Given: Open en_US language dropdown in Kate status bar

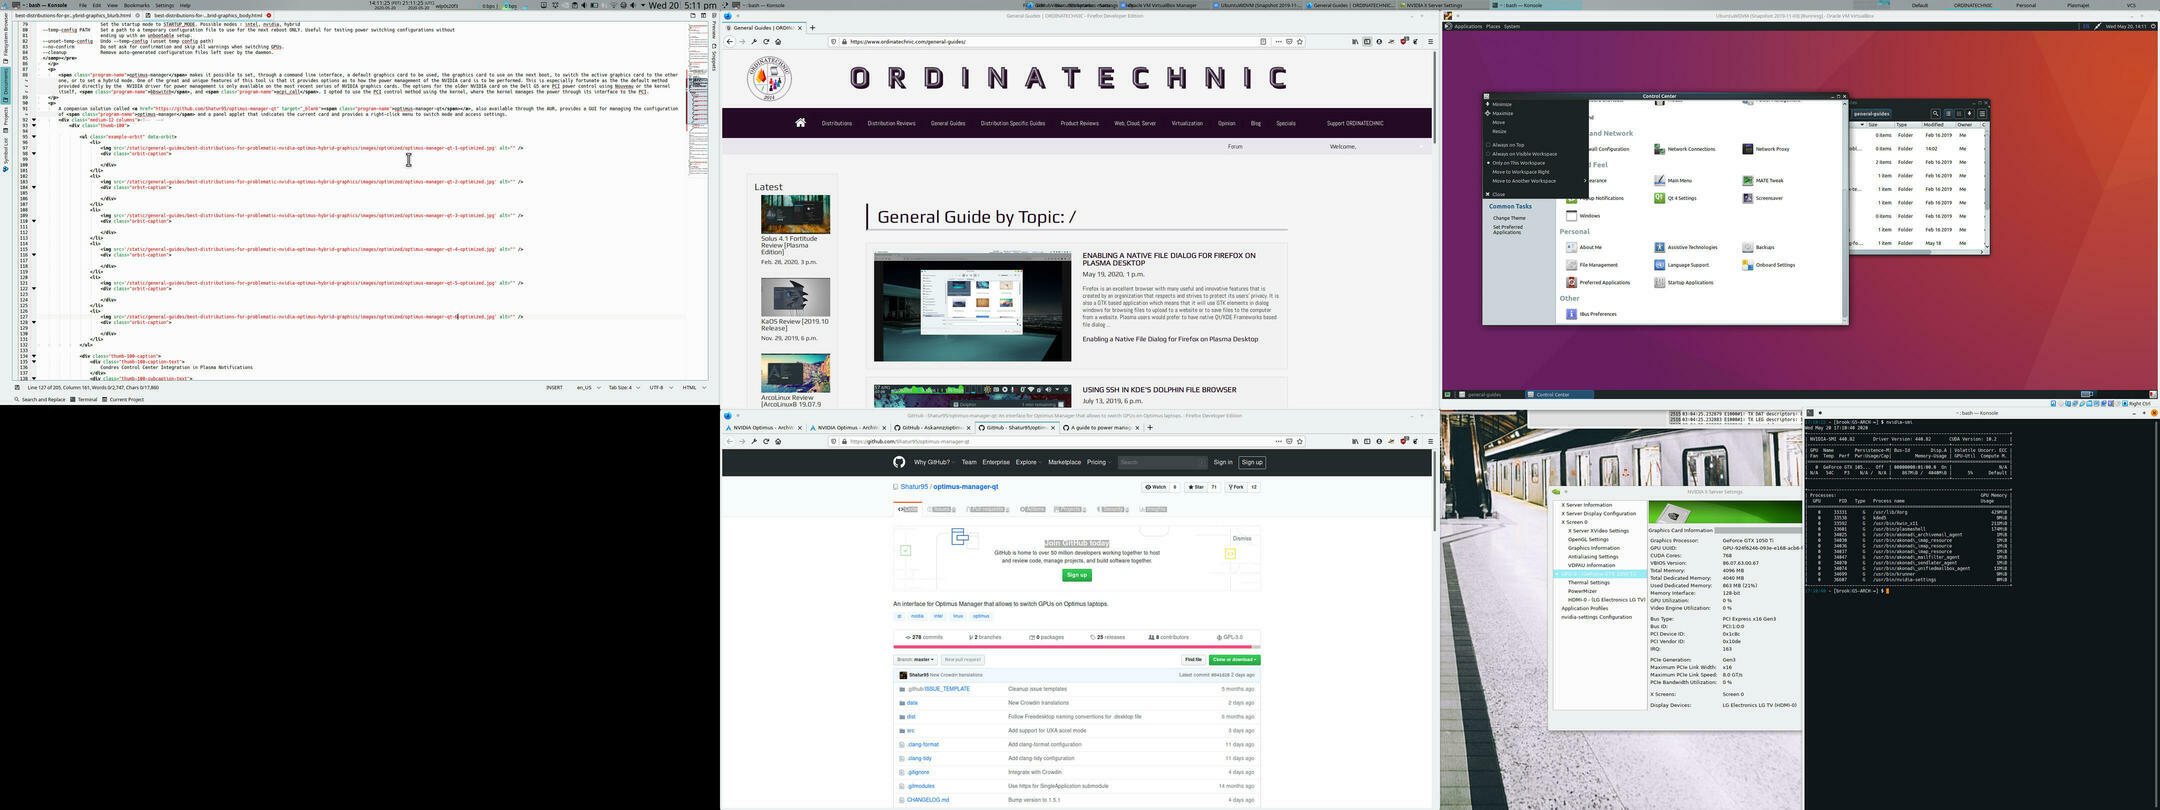Looking at the screenshot, I should click(588, 388).
